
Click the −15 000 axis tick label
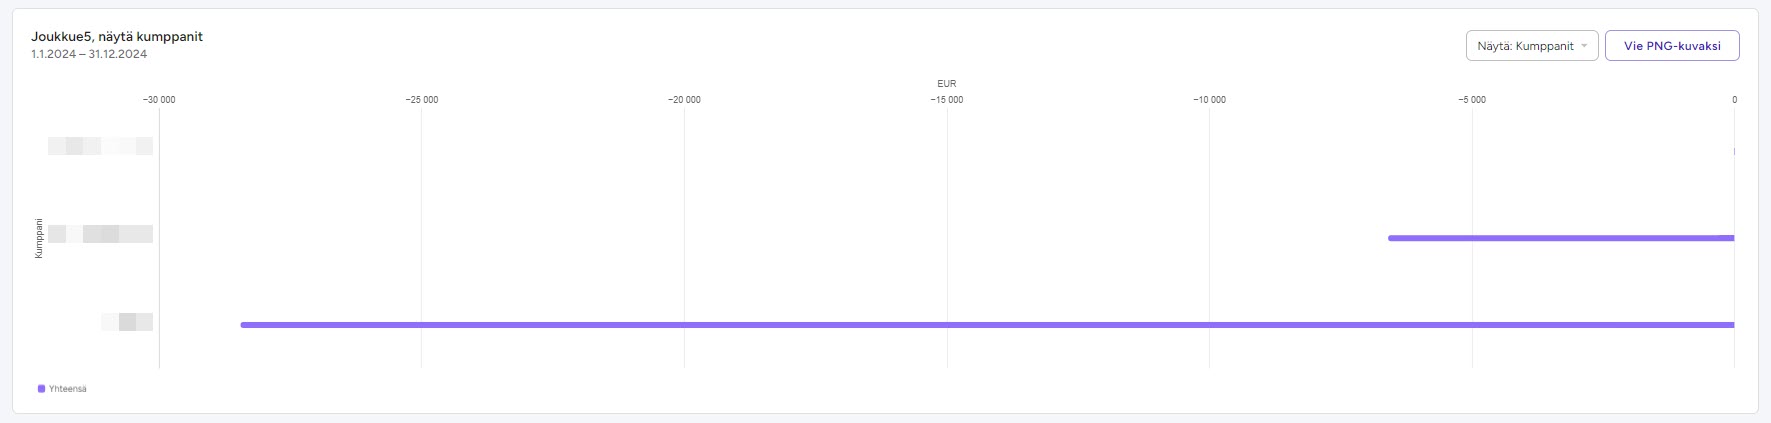[947, 100]
